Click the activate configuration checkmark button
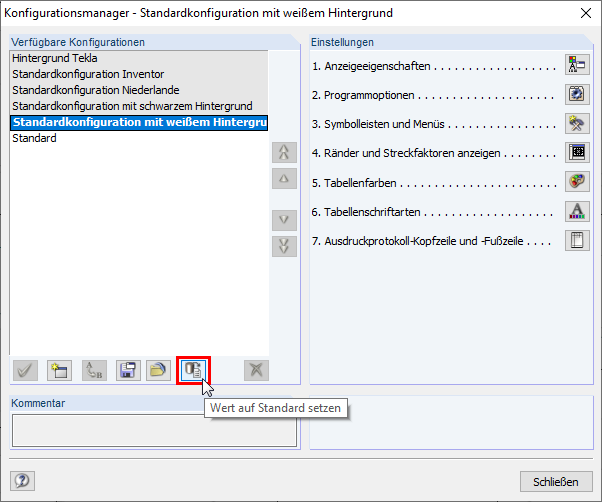This screenshot has height=502, width=602. click(x=25, y=370)
